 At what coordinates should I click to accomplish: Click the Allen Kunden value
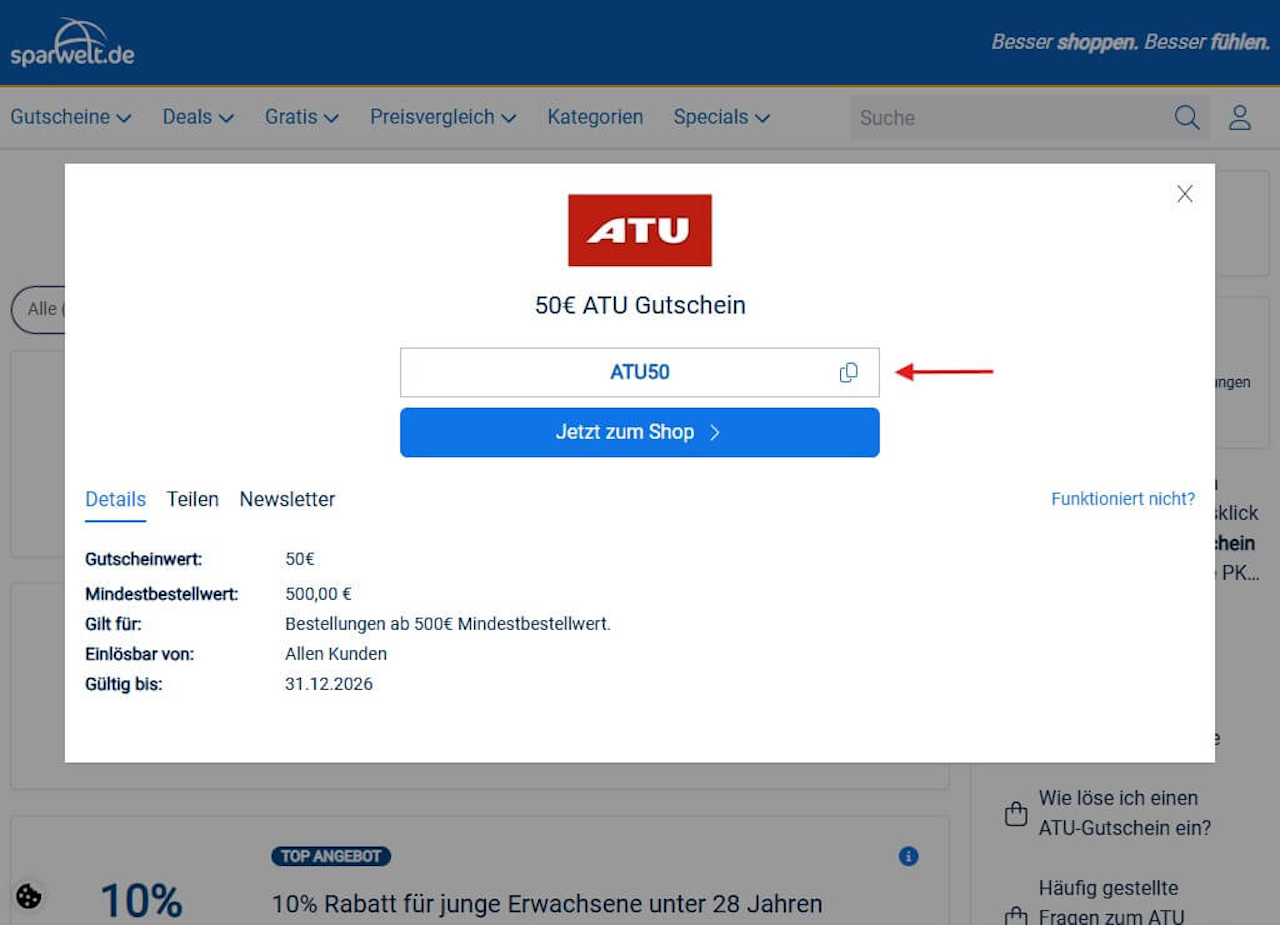pos(336,654)
